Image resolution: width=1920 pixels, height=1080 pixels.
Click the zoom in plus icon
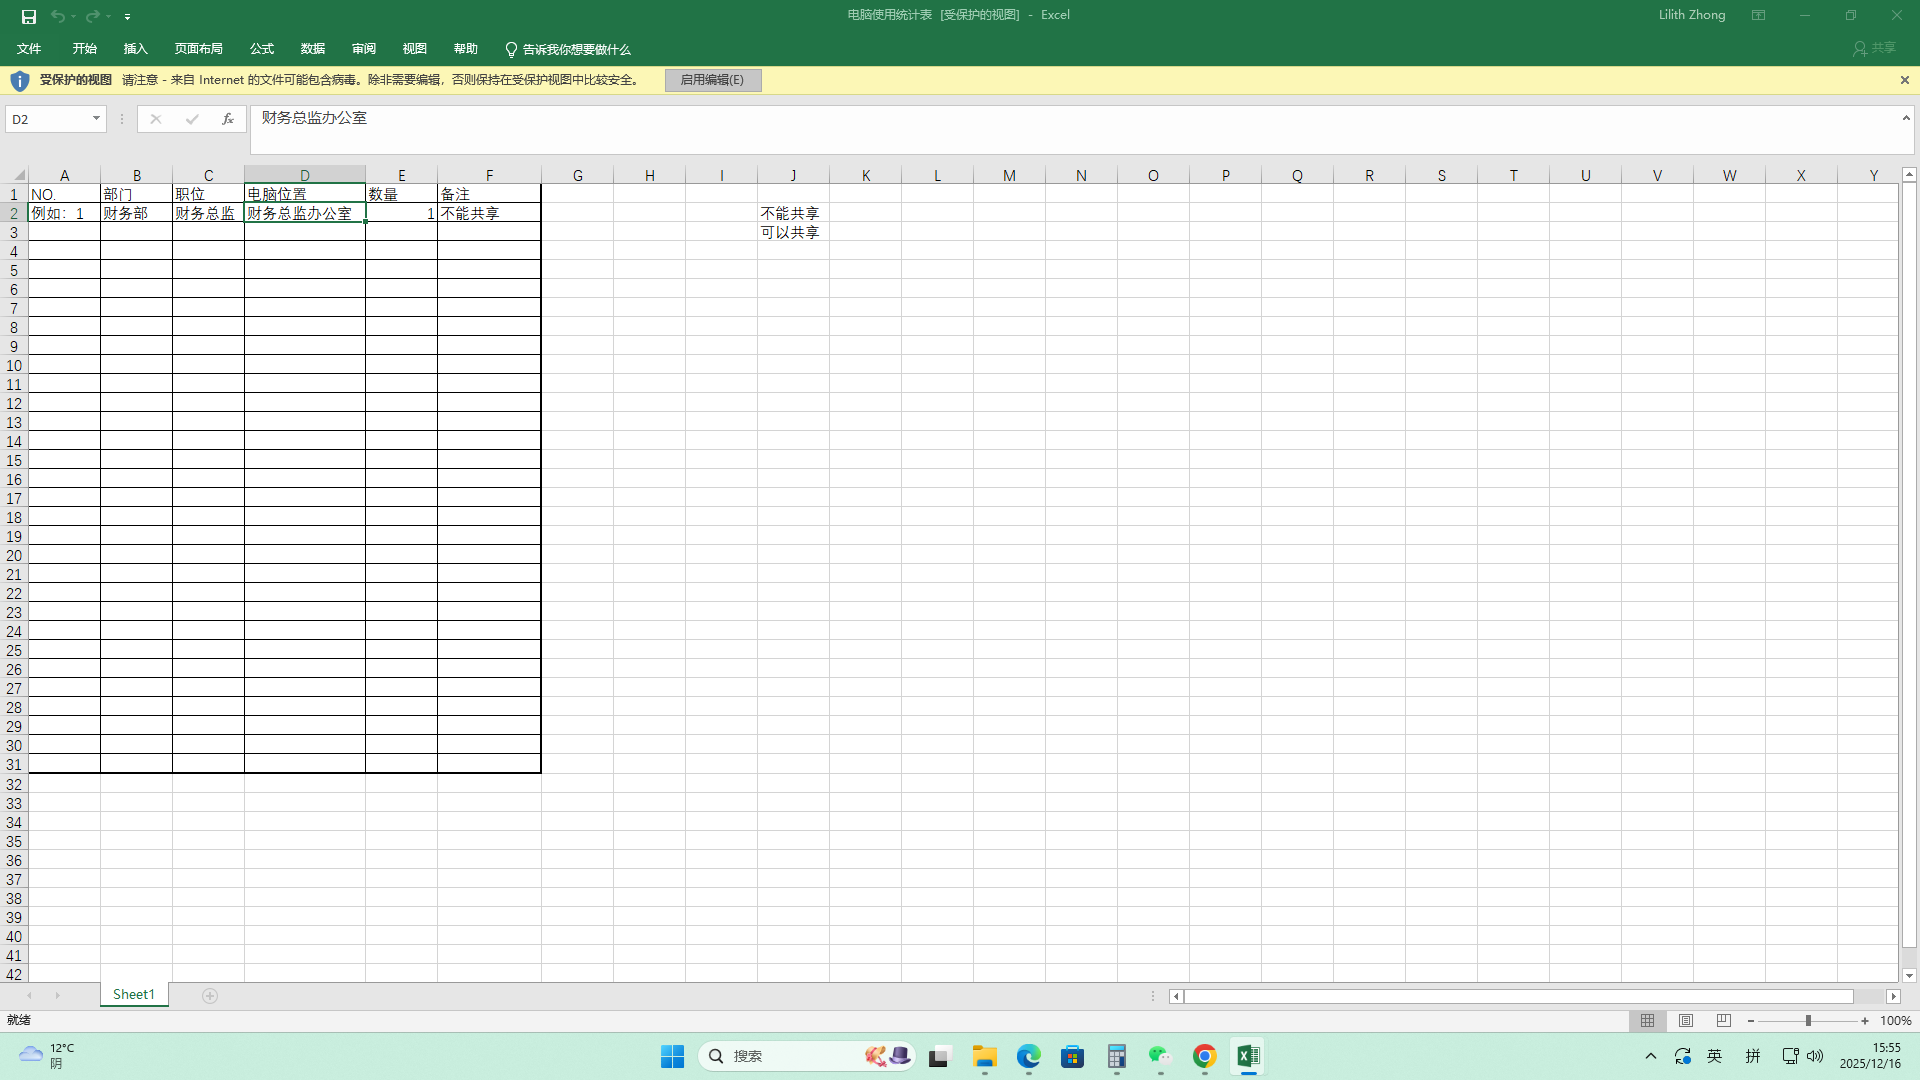pyautogui.click(x=1865, y=1020)
